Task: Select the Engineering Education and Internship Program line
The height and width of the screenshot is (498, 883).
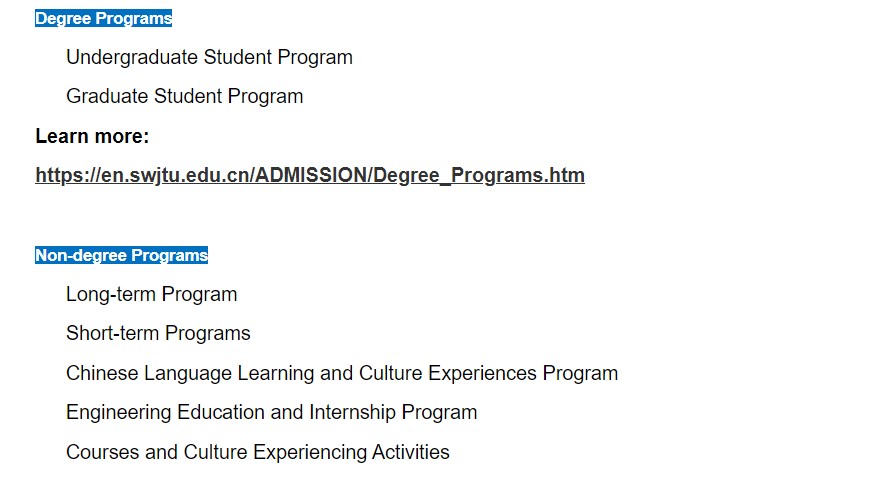Action: [x=271, y=412]
